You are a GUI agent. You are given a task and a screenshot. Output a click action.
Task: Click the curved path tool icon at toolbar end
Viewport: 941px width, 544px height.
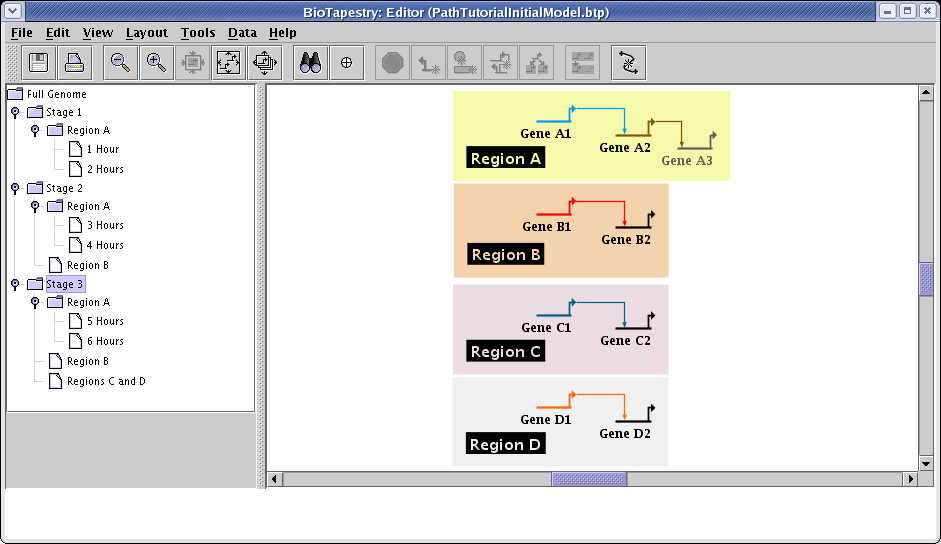pyautogui.click(x=628, y=63)
